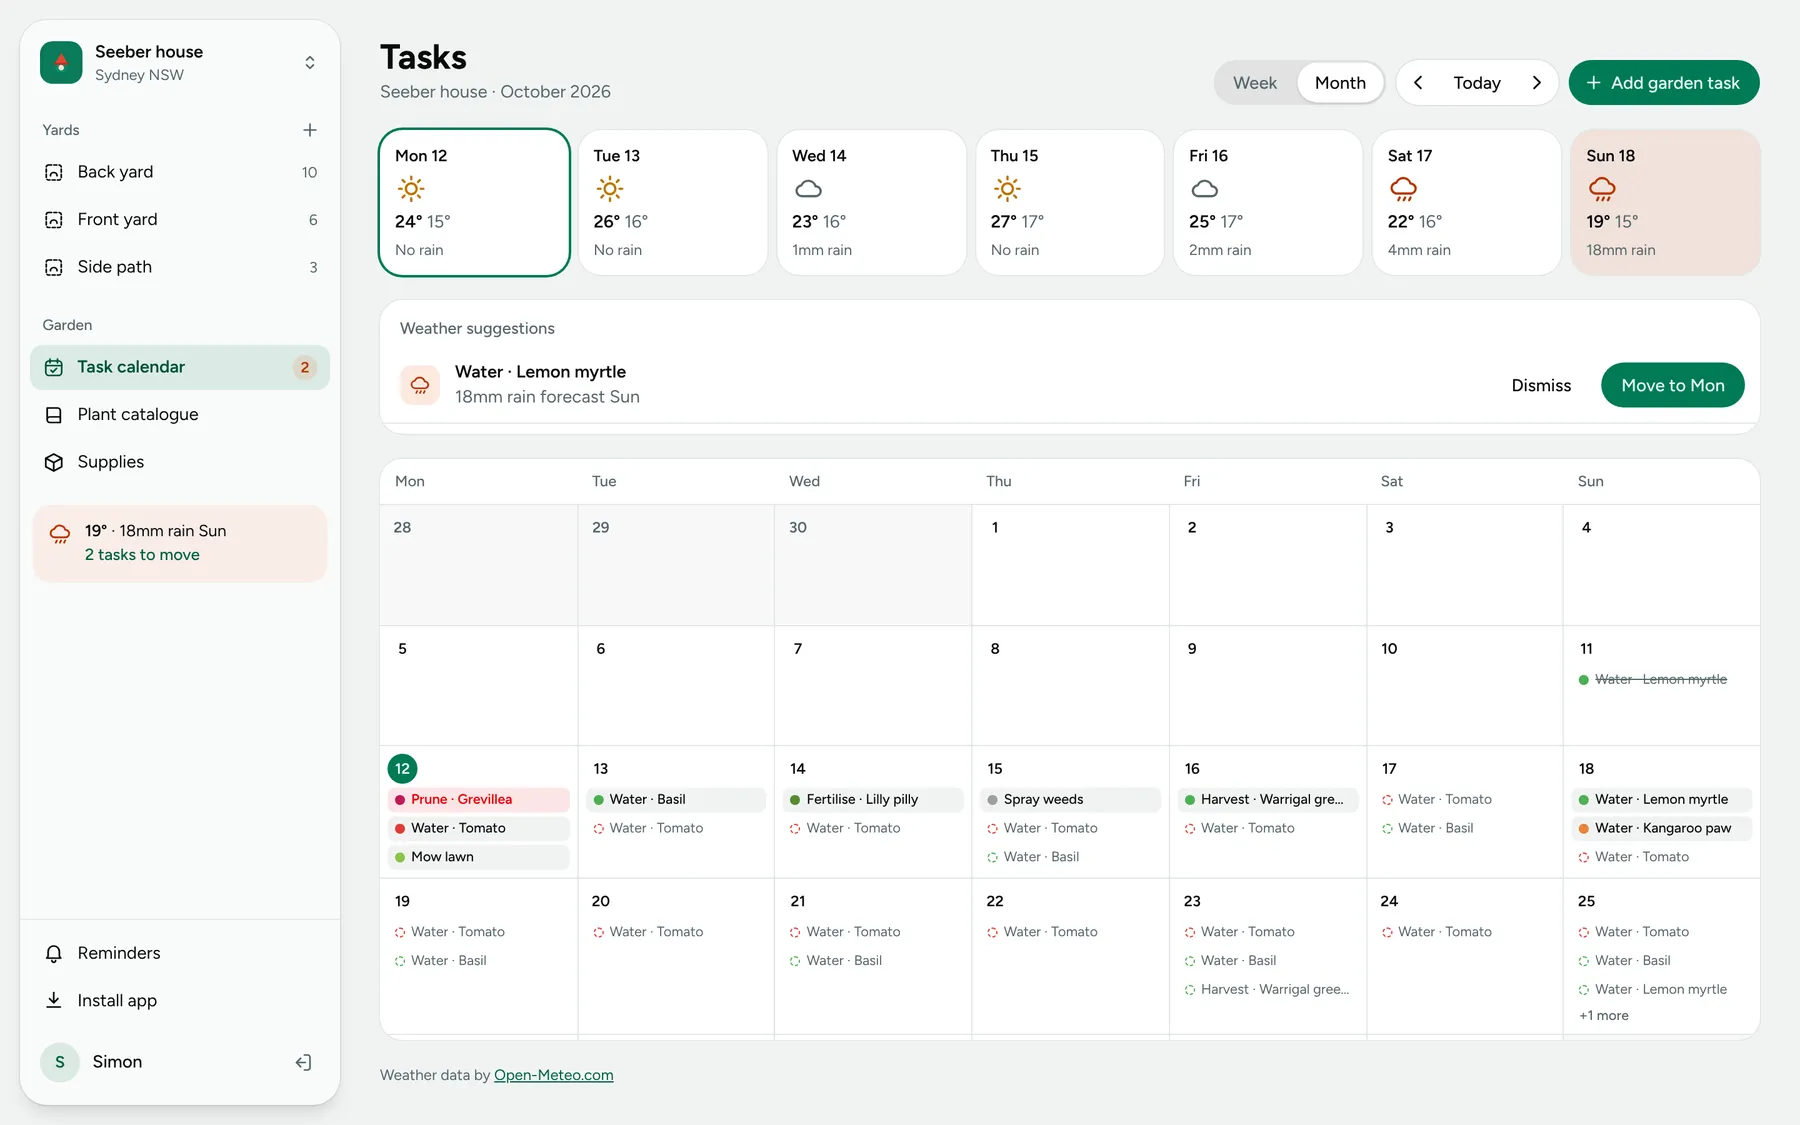The height and width of the screenshot is (1125, 1800).
Task: Select today's date circle 12
Action: pyautogui.click(x=402, y=768)
